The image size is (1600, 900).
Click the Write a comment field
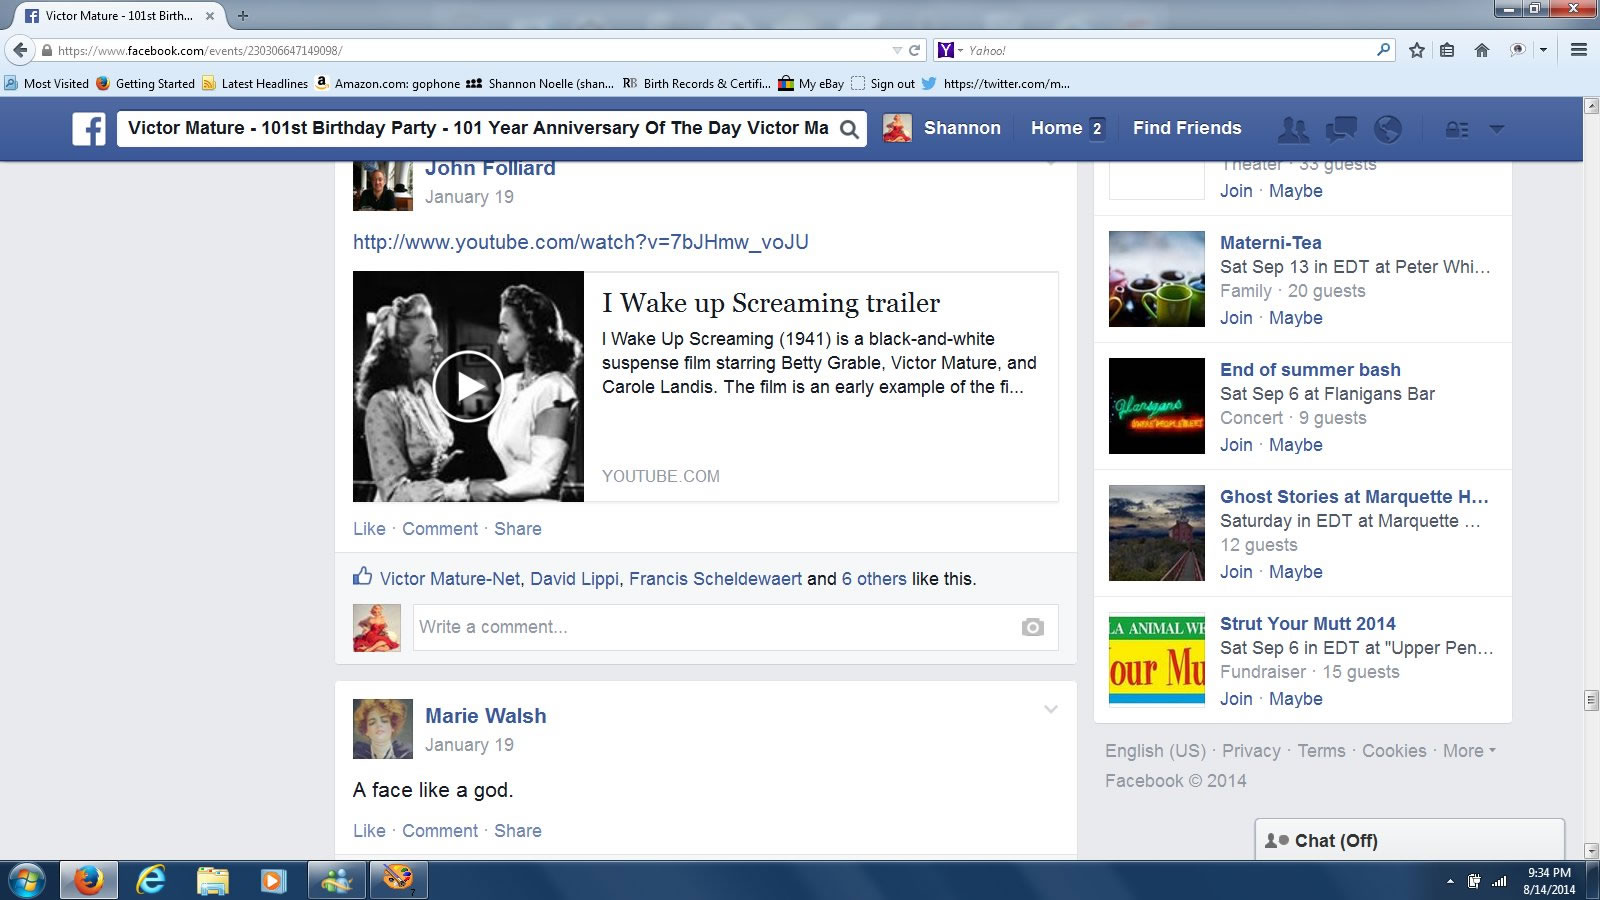click(x=735, y=627)
